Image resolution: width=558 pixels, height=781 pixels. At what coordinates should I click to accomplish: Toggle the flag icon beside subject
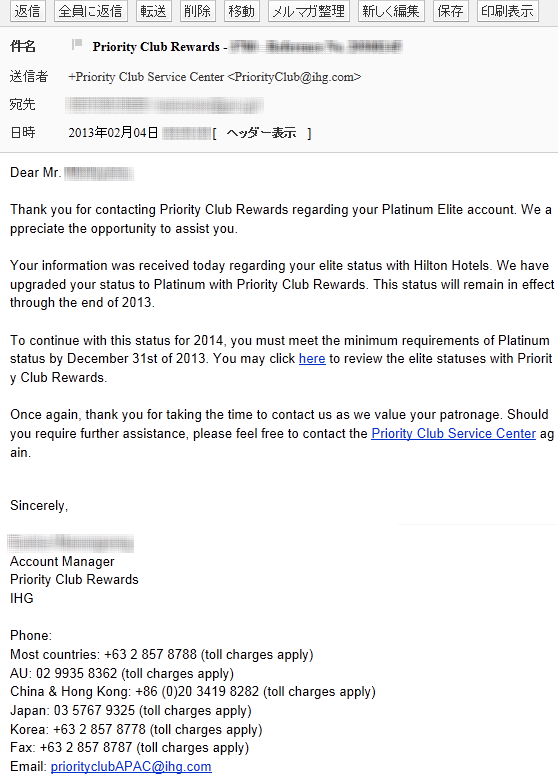(77, 45)
